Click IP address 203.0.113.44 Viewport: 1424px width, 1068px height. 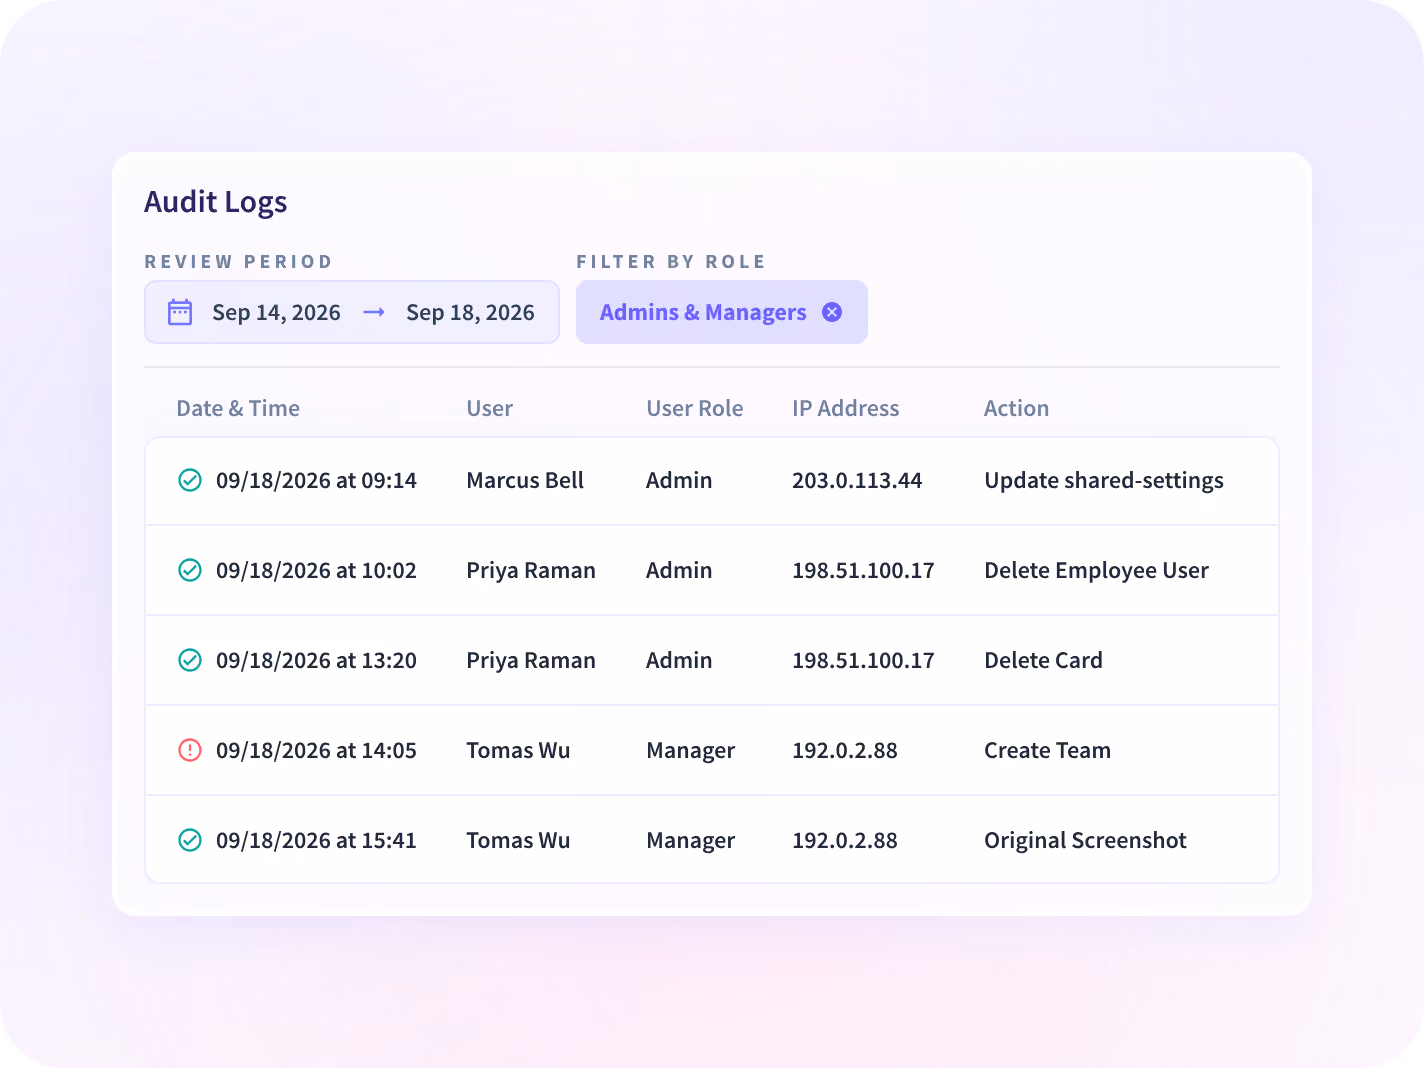tap(857, 480)
